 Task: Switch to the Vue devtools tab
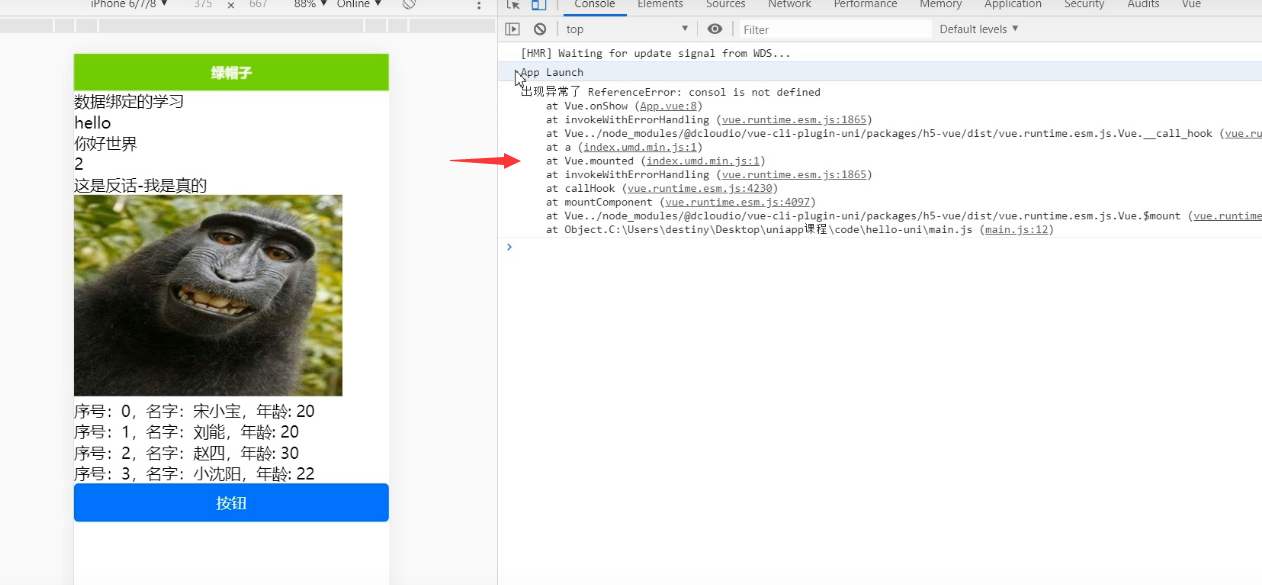[x=1191, y=4]
